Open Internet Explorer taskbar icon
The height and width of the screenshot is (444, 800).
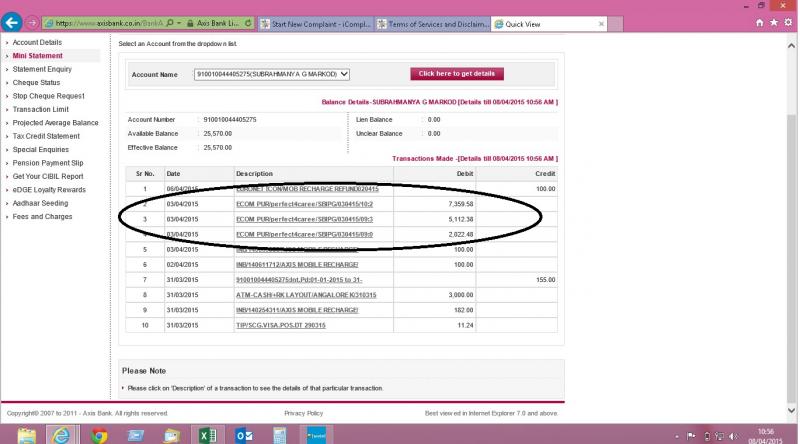click(61, 435)
